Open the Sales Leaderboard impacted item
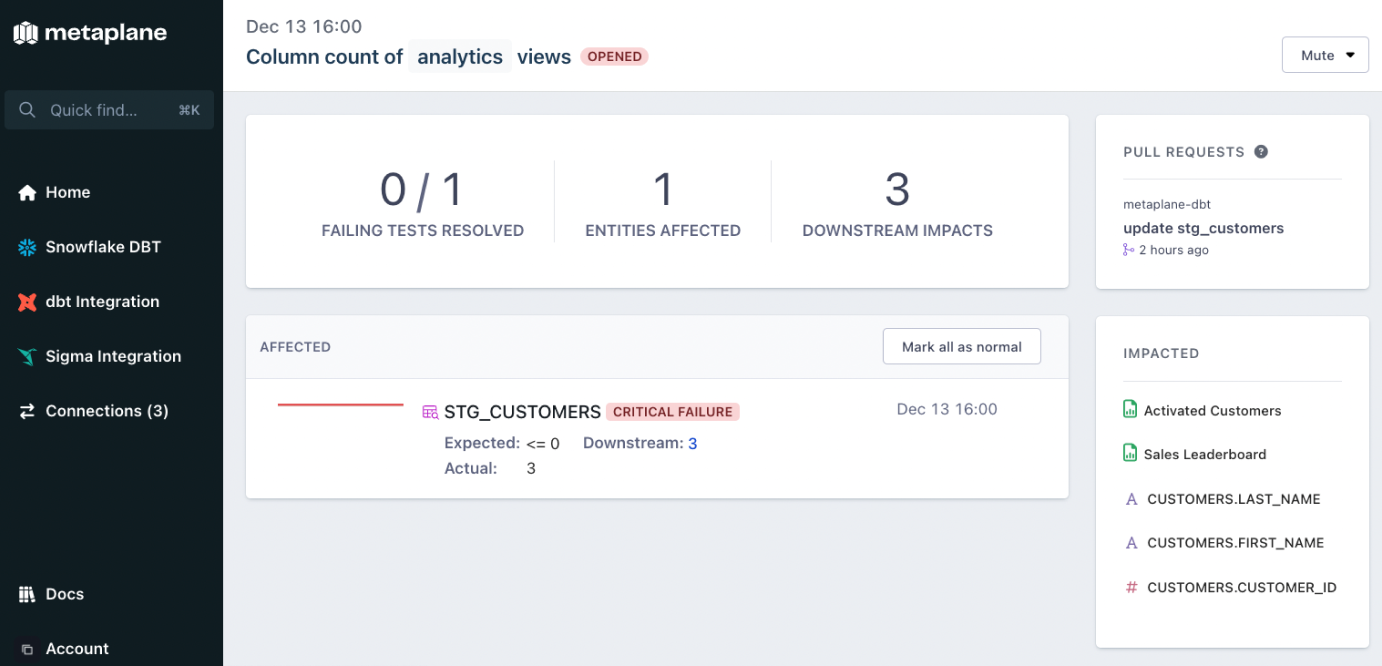The width and height of the screenshot is (1382, 666). [x=1205, y=454]
